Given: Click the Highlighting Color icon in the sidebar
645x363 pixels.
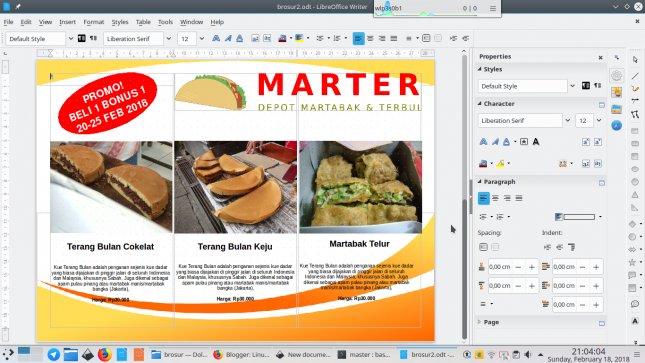Looking at the screenshot, I should pyautogui.click(x=500, y=163).
